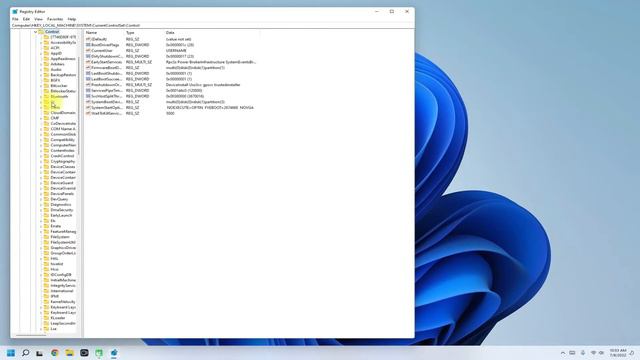Viewport: 640px width, 360px height.
Task: Select the CrashControl tree key
Action: coord(62,156)
